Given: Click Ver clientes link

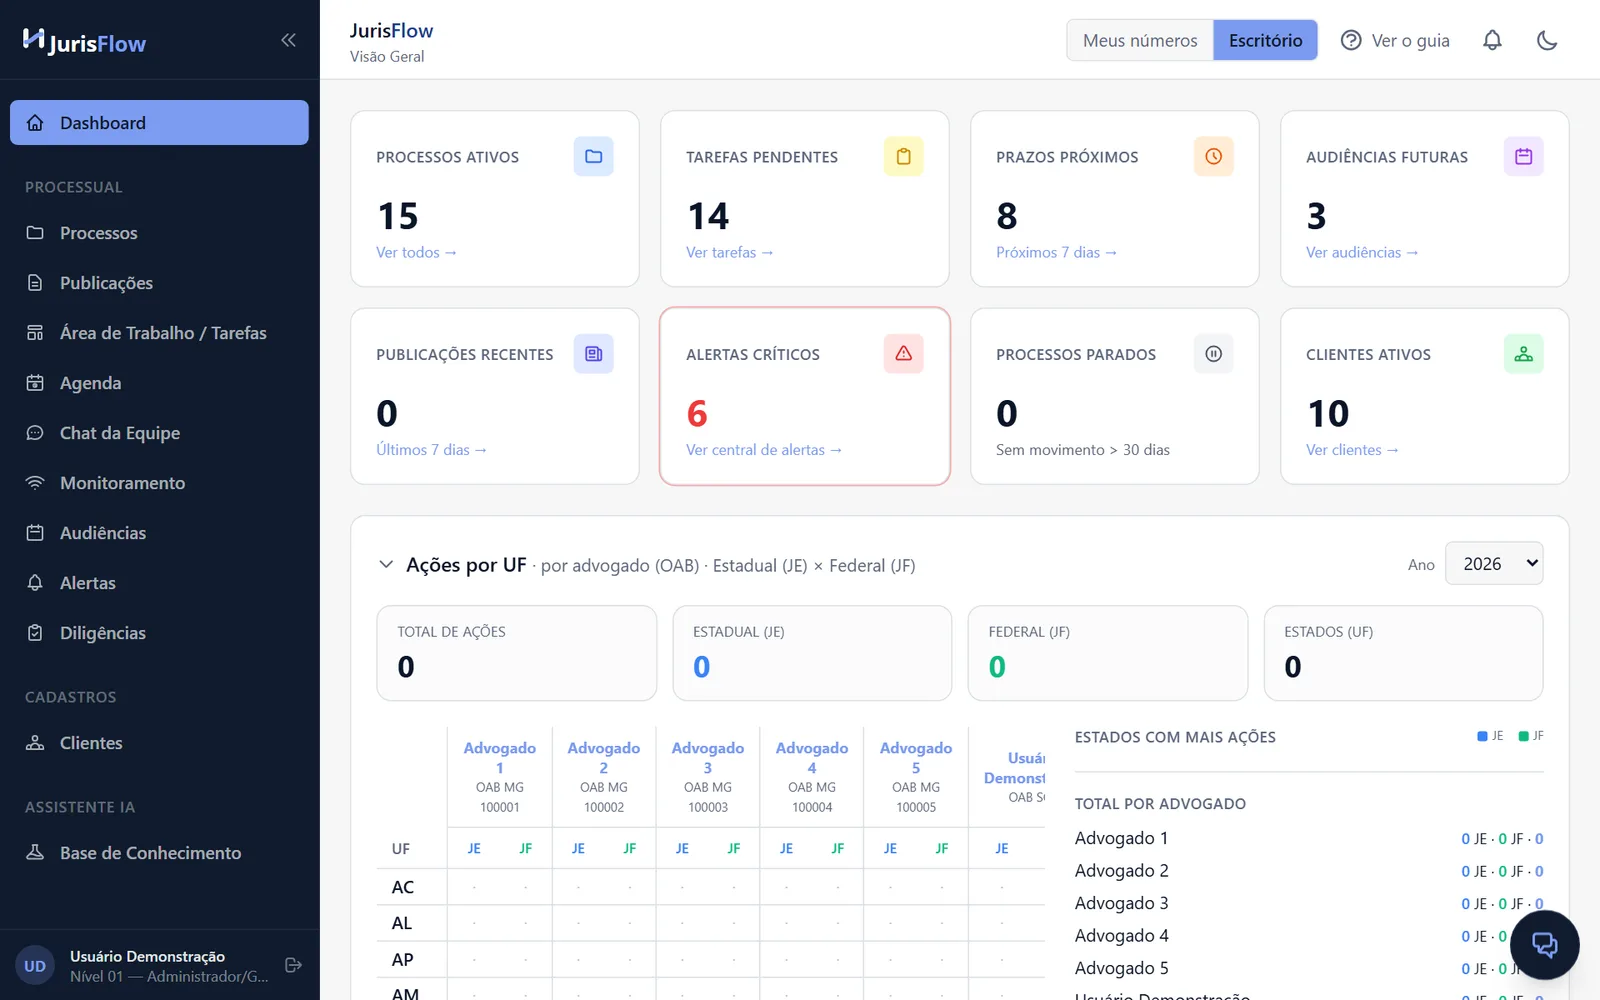Looking at the screenshot, I should [x=1352, y=450].
